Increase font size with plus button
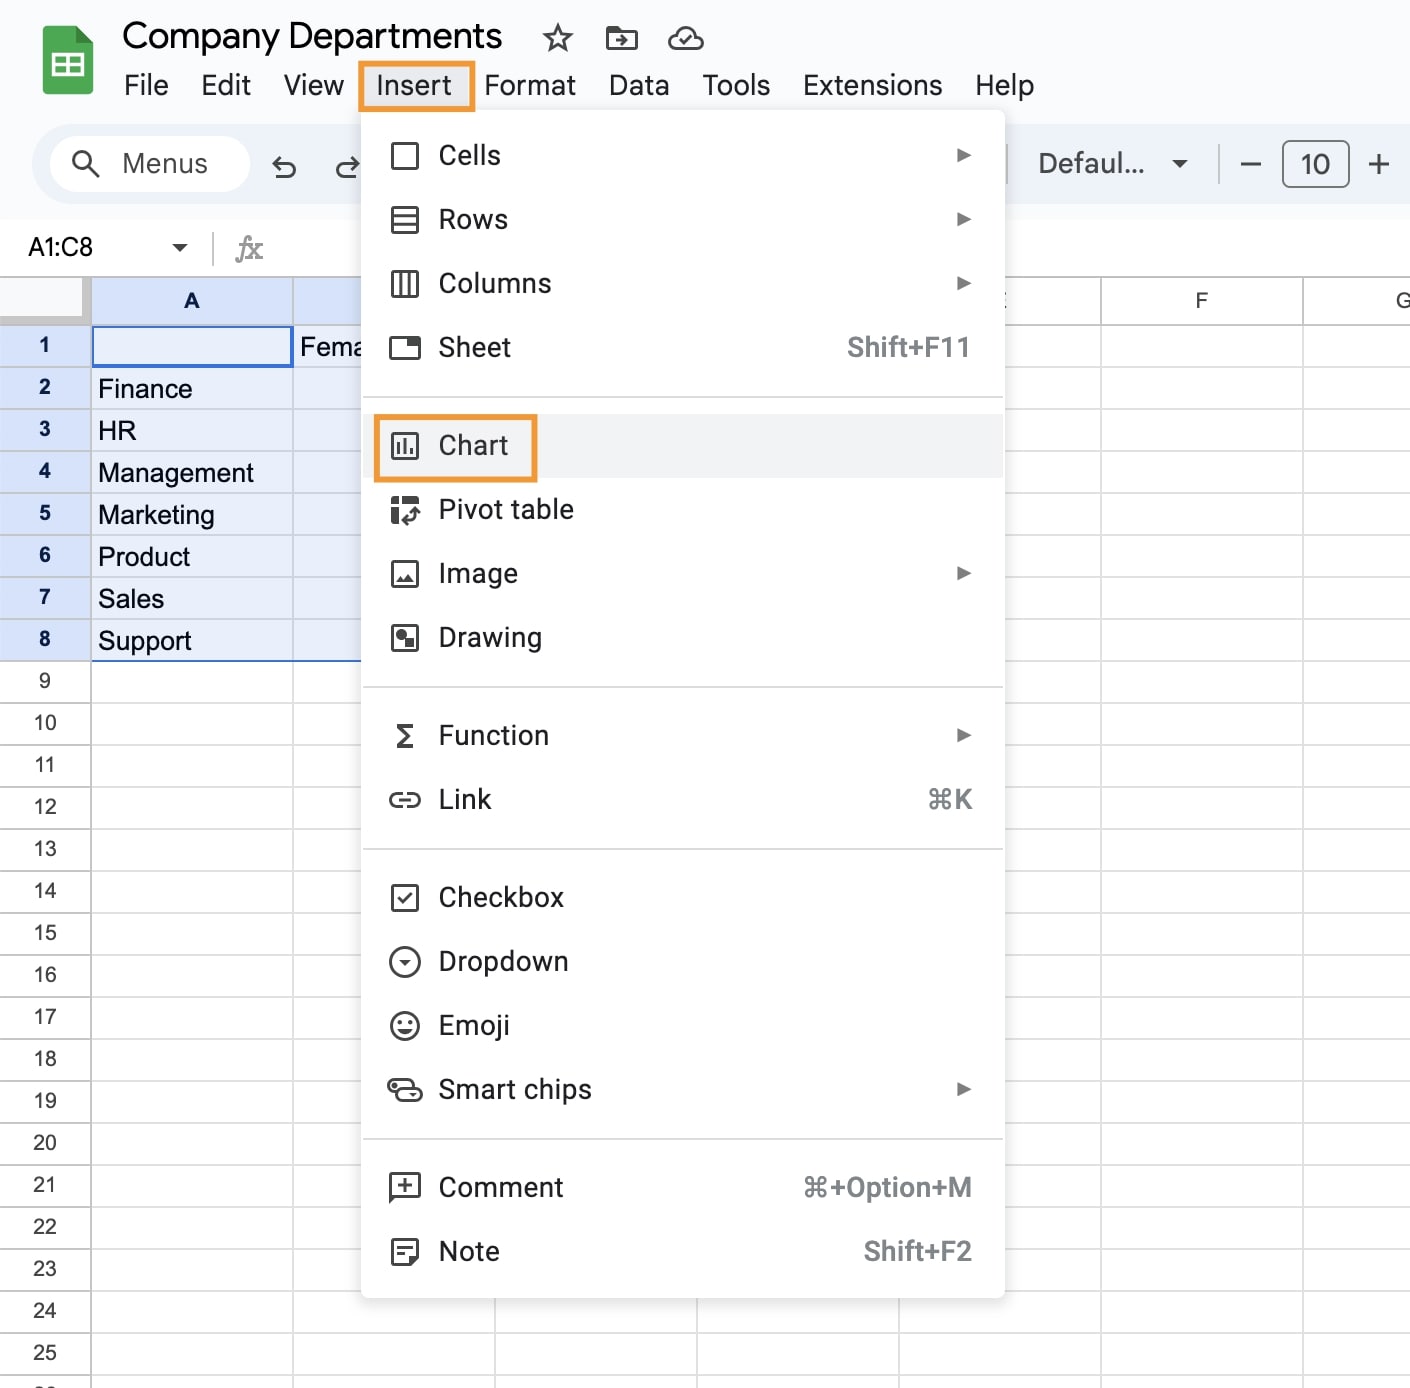Viewport: 1410px width, 1388px height. pos(1379,164)
